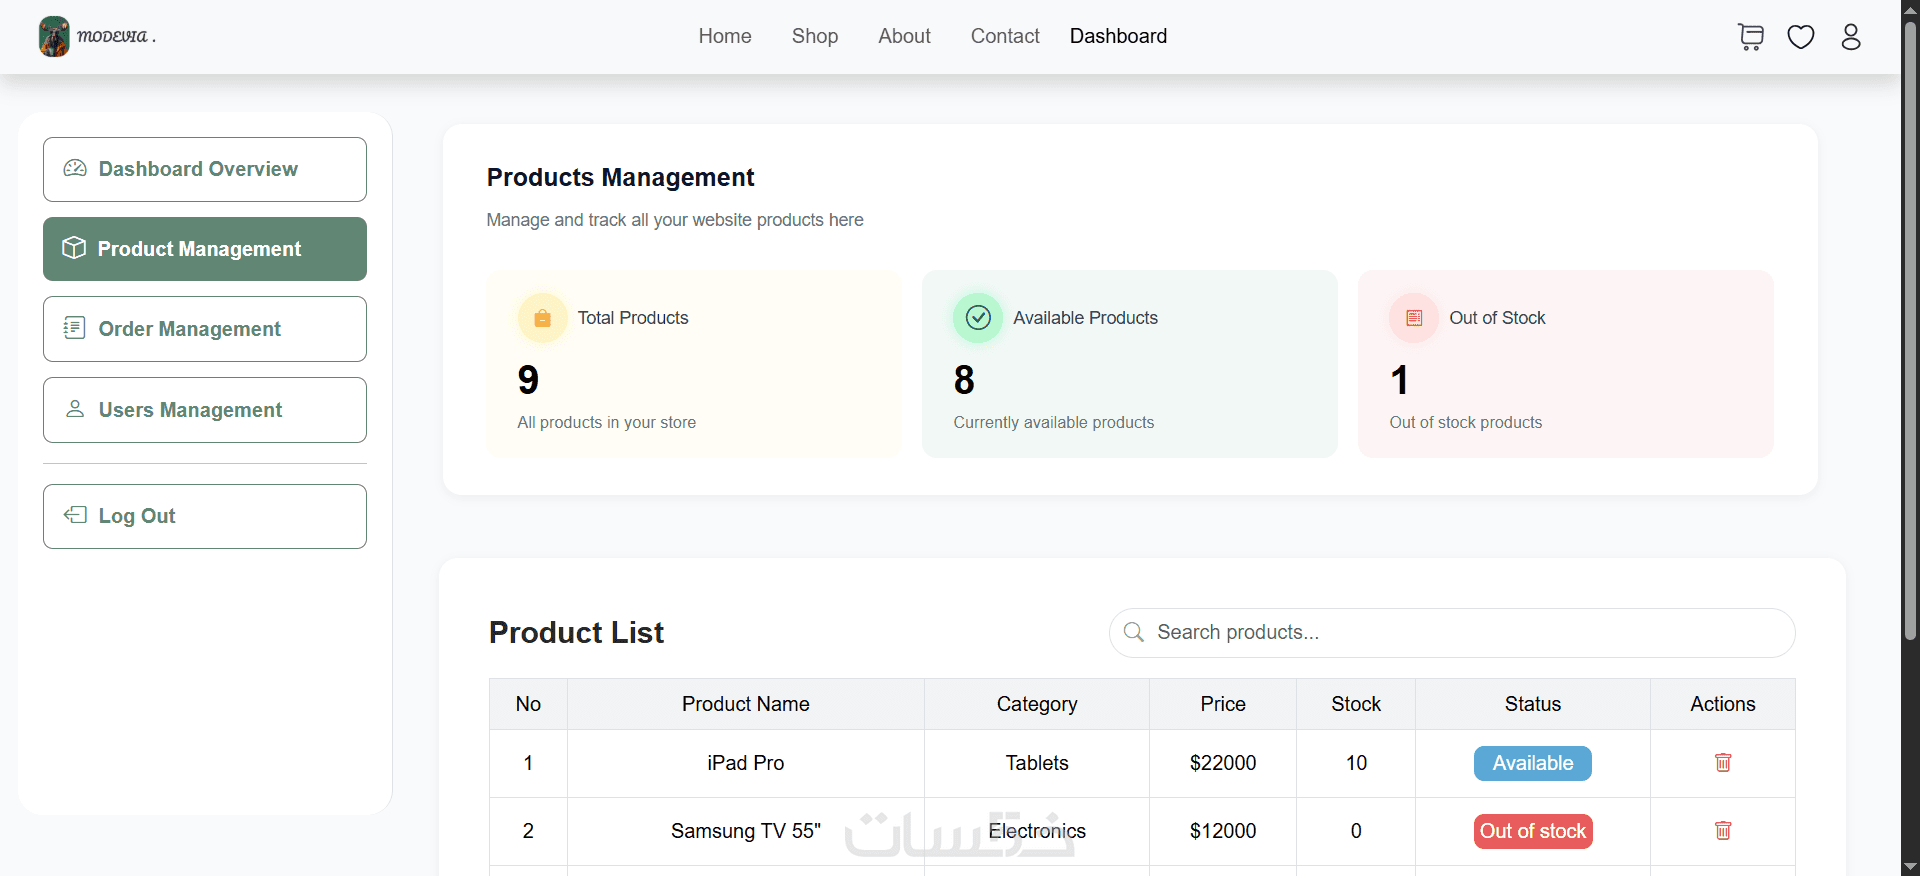The width and height of the screenshot is (1920, 876).
Task: Go to the Home page
Action: tap(725, 37)
